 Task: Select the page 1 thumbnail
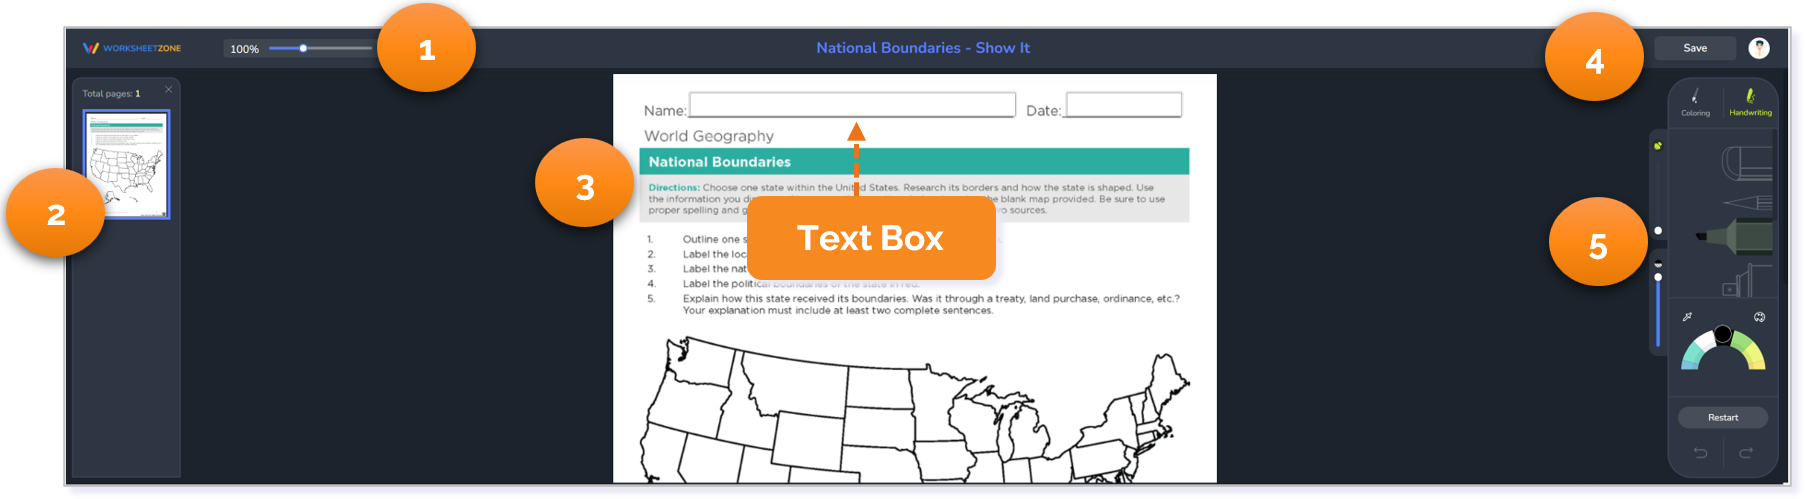(x=126, y=164)
